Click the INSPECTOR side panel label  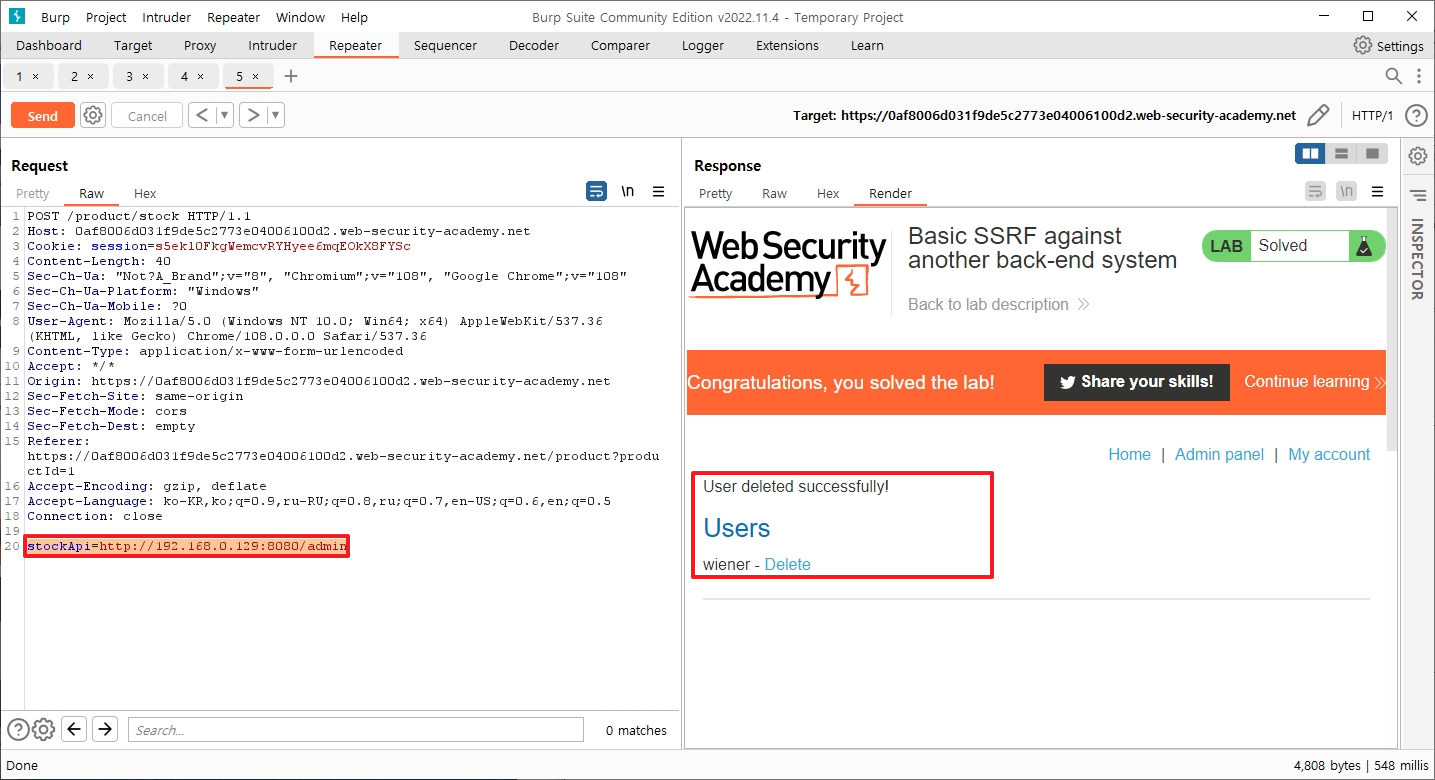tap(1417, 259)
